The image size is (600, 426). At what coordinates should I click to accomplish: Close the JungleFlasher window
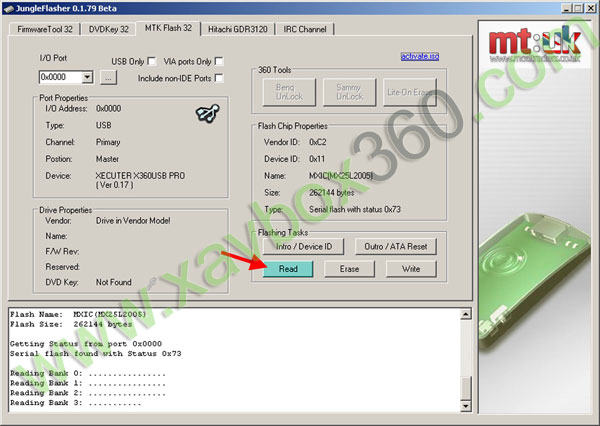[x=590, y=8]
